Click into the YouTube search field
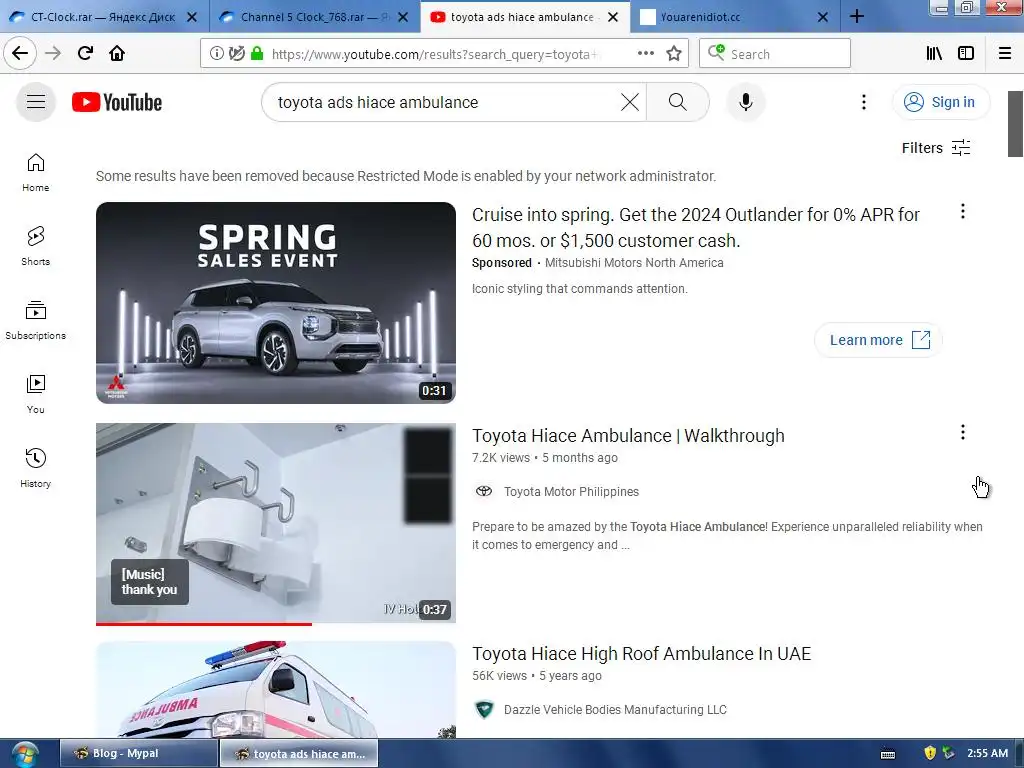Image resolution: width=1024 pixels, height=768 pixels. click(x=444, y=102)
